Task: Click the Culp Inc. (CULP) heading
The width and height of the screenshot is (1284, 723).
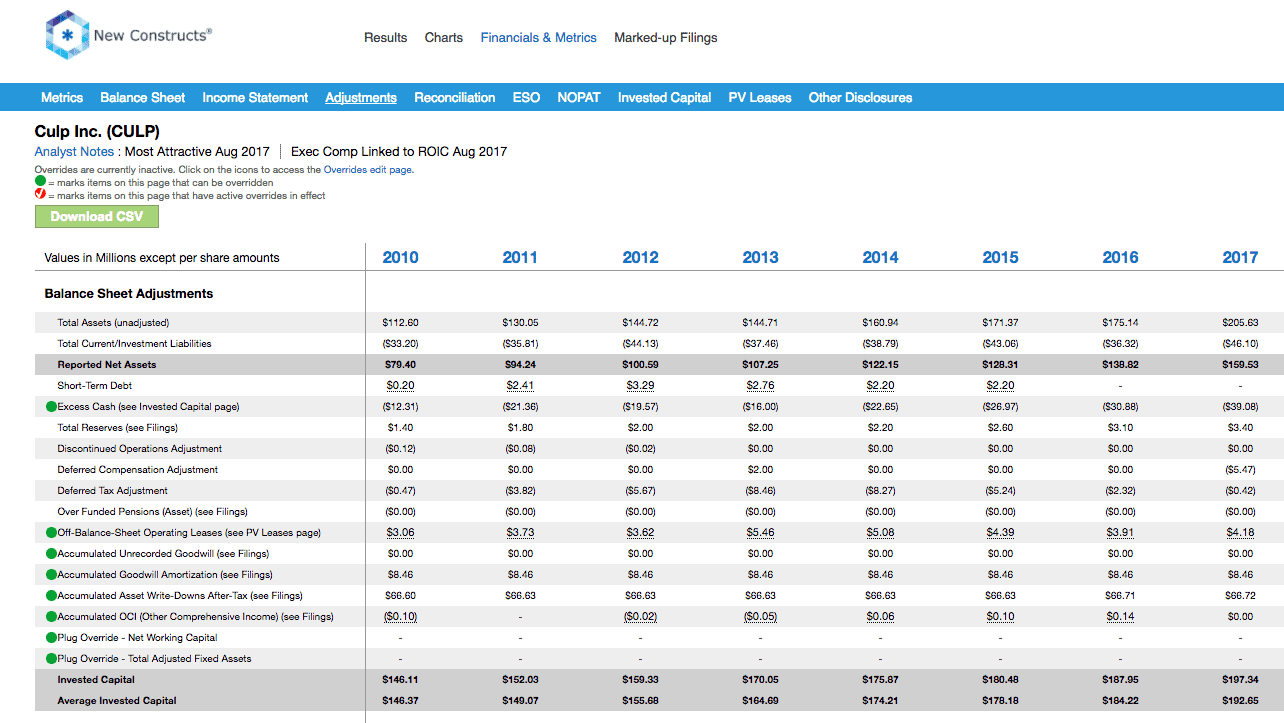Action: (x=97, y=131)
